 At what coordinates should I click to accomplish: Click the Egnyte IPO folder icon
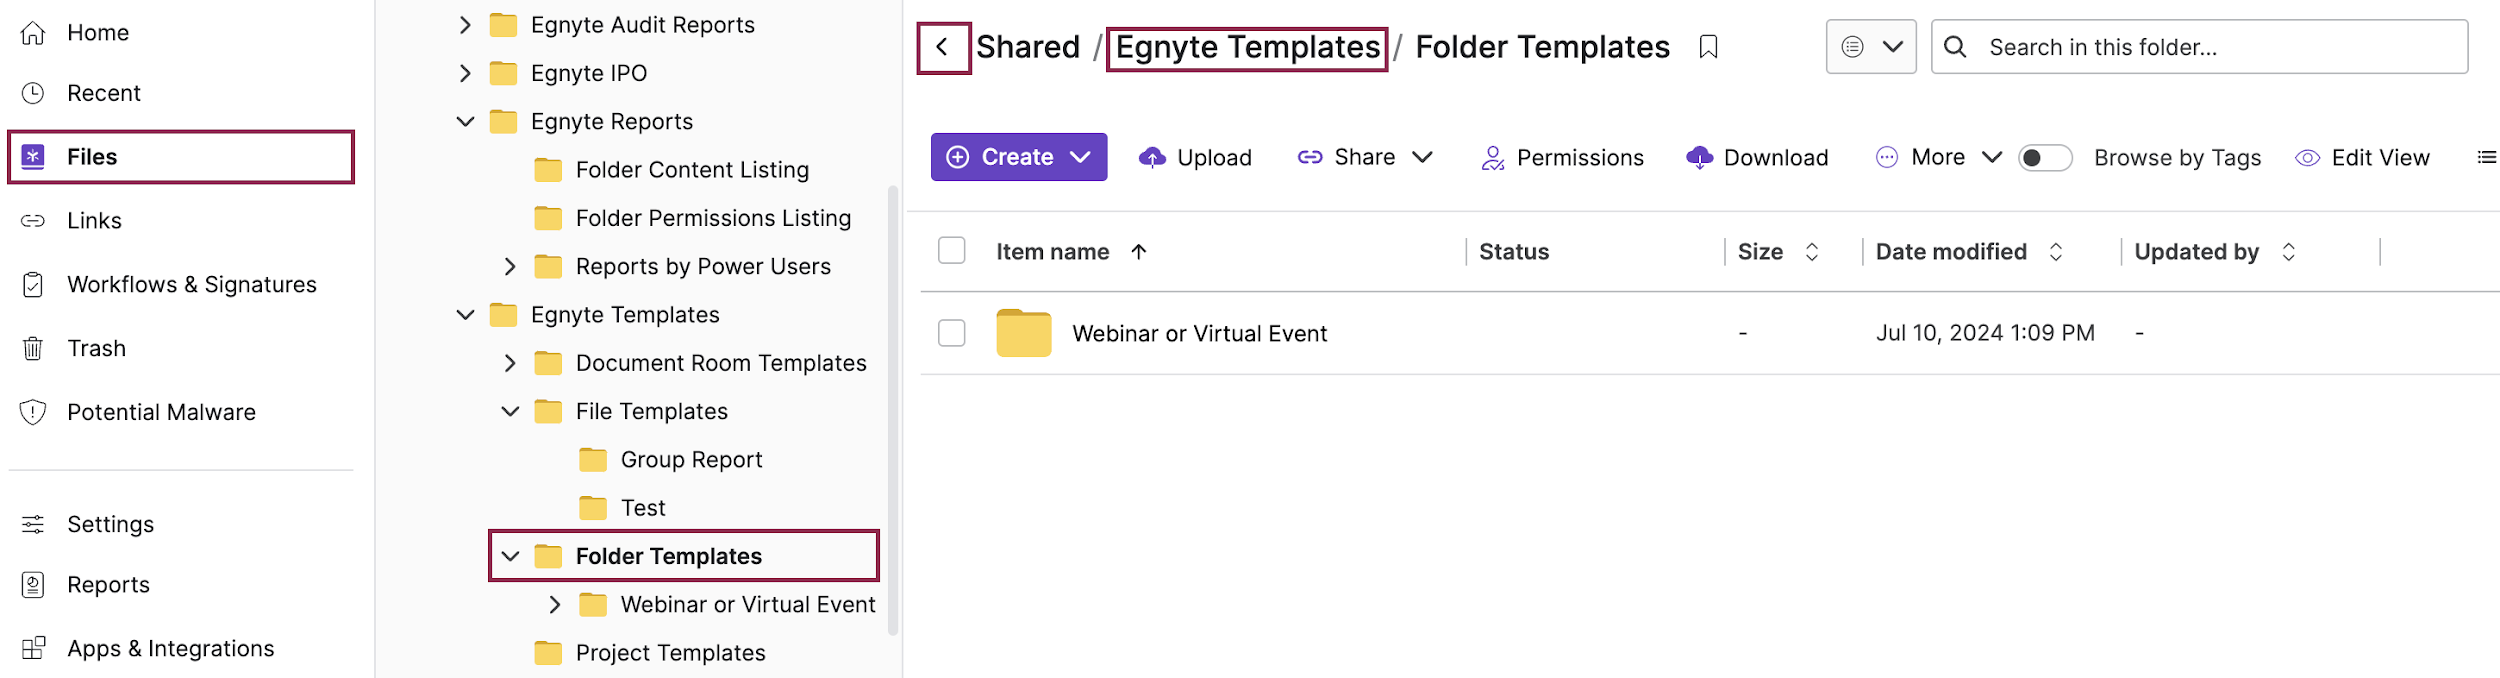tap(503, 73)
